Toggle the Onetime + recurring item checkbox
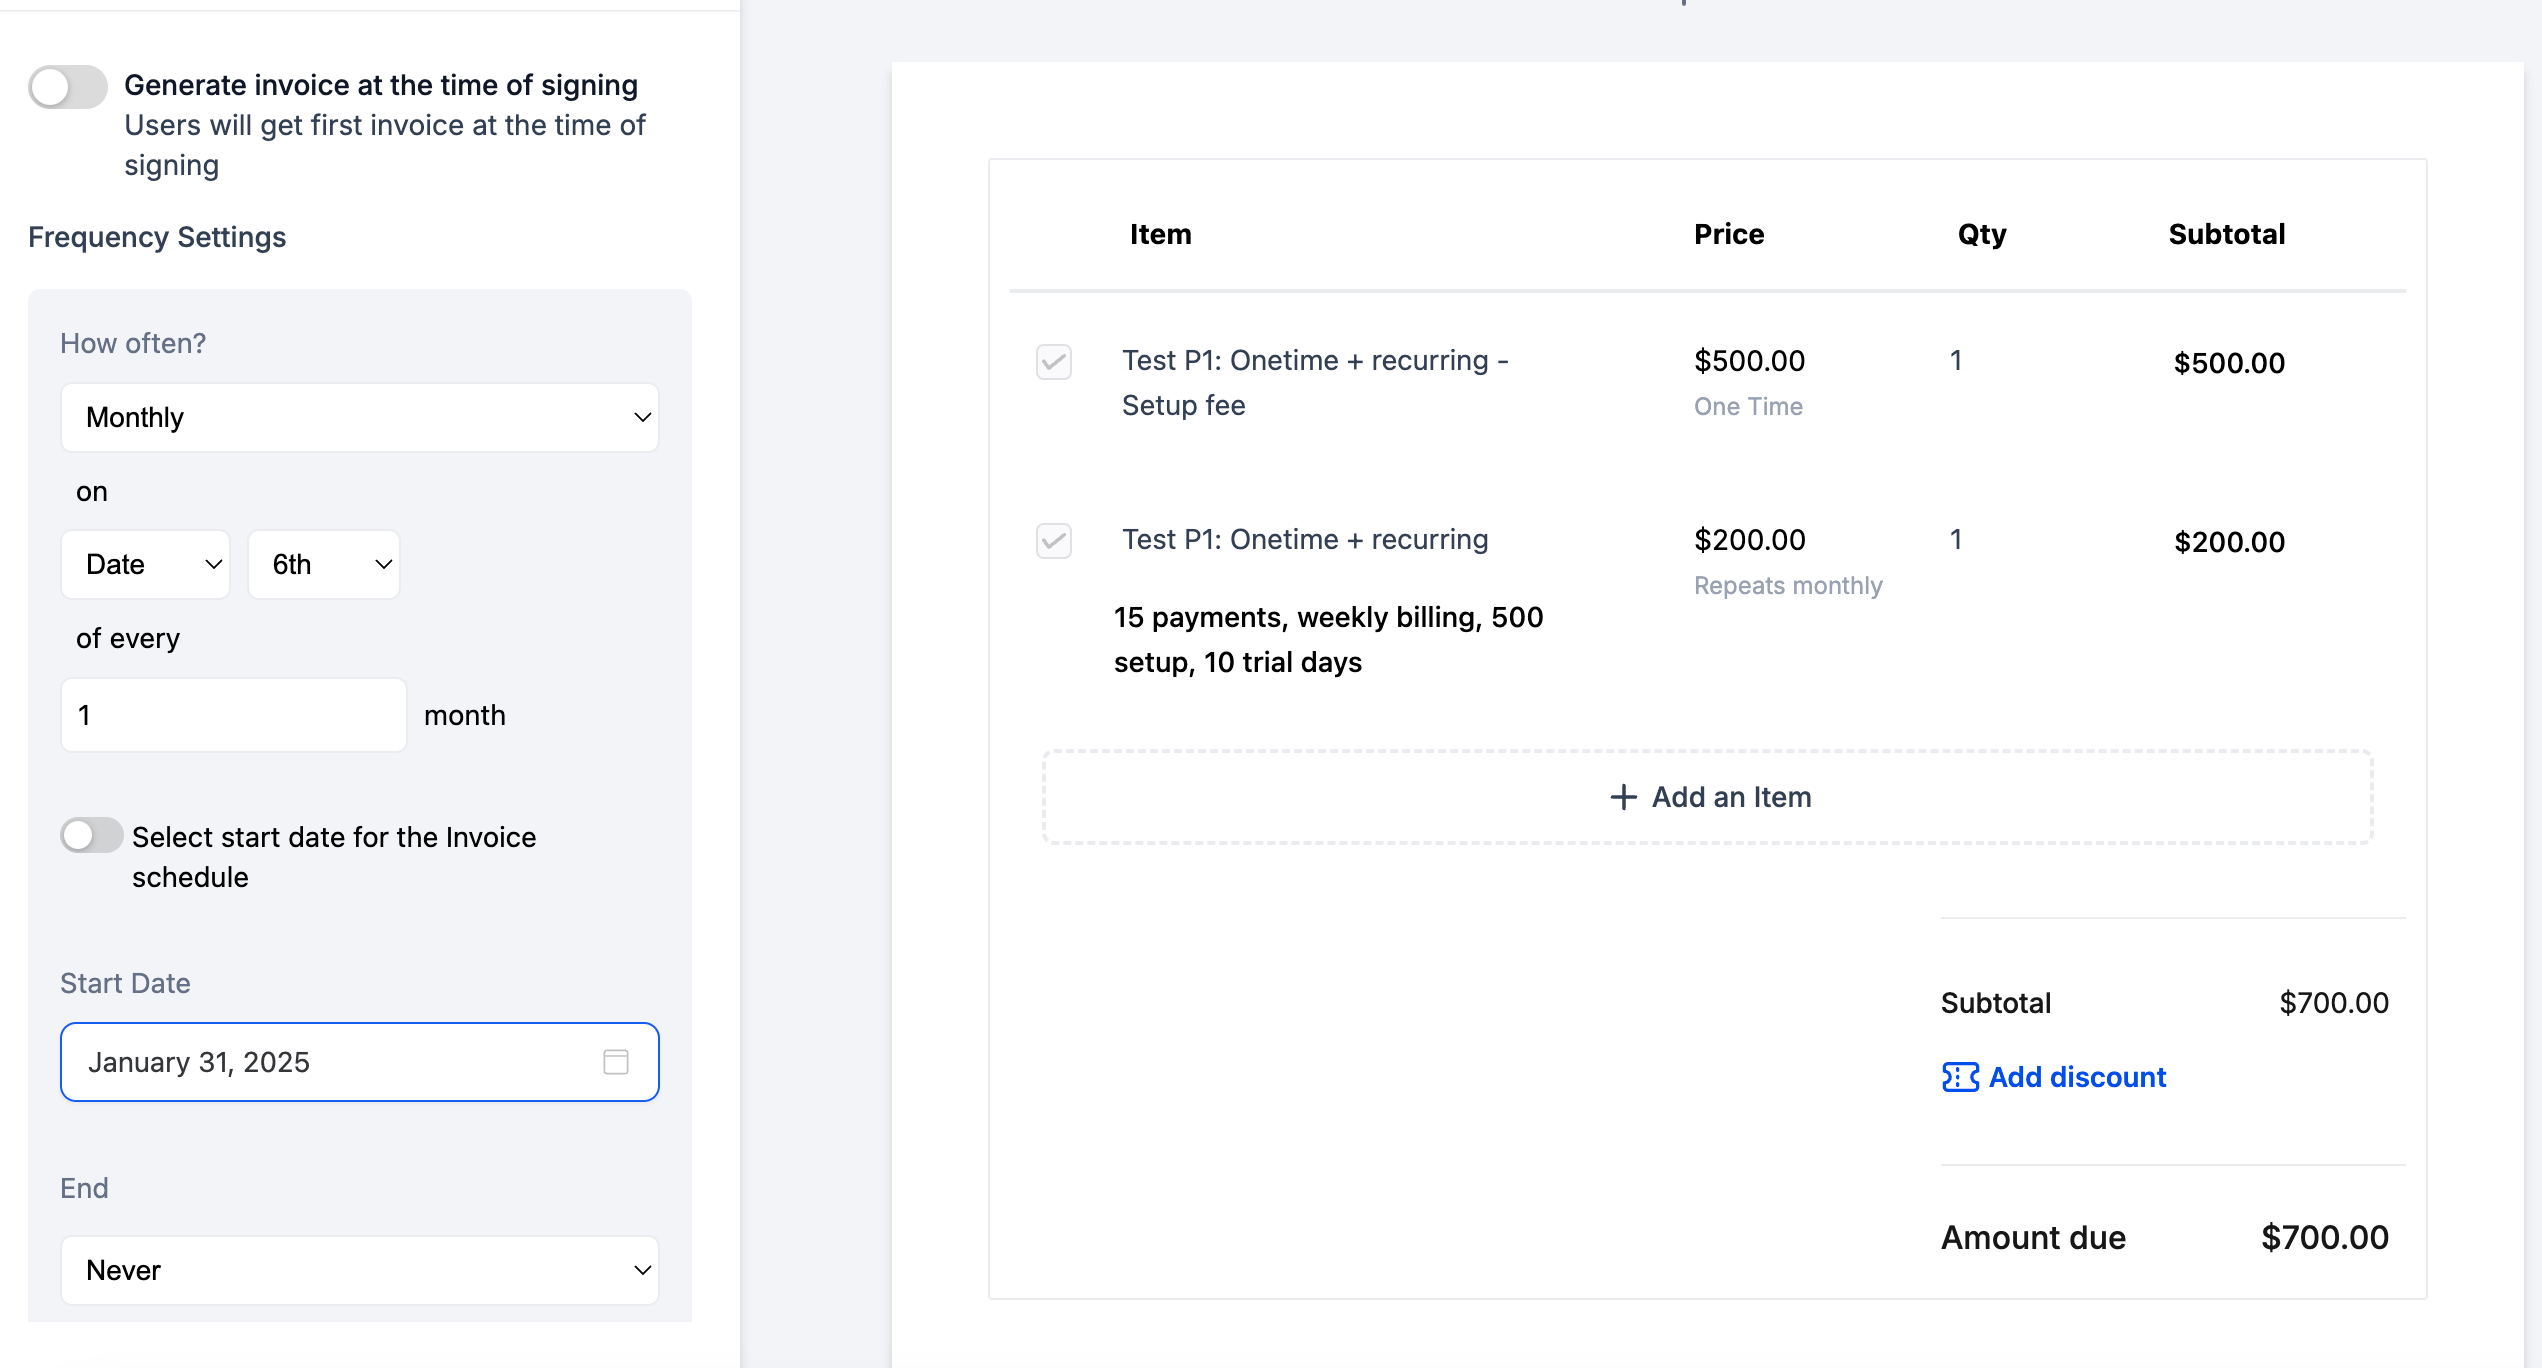This screenshot has height=1368, width=2542. point(1053,541)
